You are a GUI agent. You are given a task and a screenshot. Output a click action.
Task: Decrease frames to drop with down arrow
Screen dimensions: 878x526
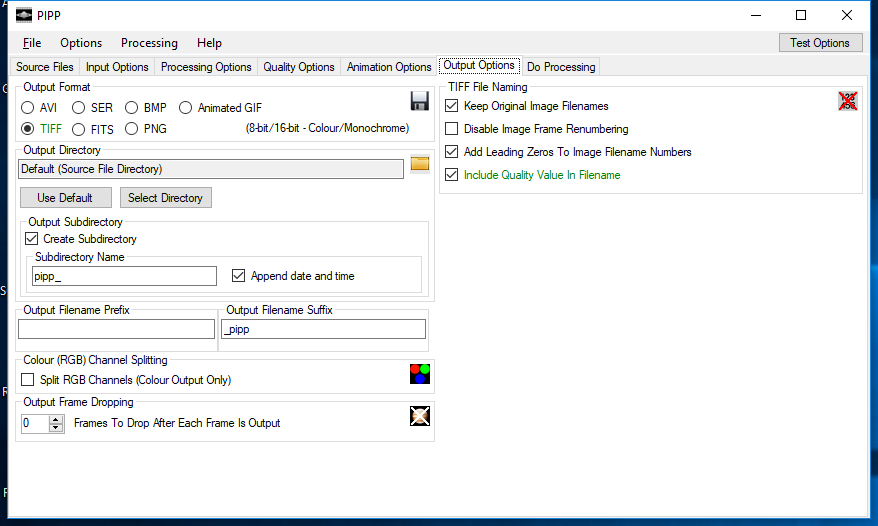coord(55,427)
